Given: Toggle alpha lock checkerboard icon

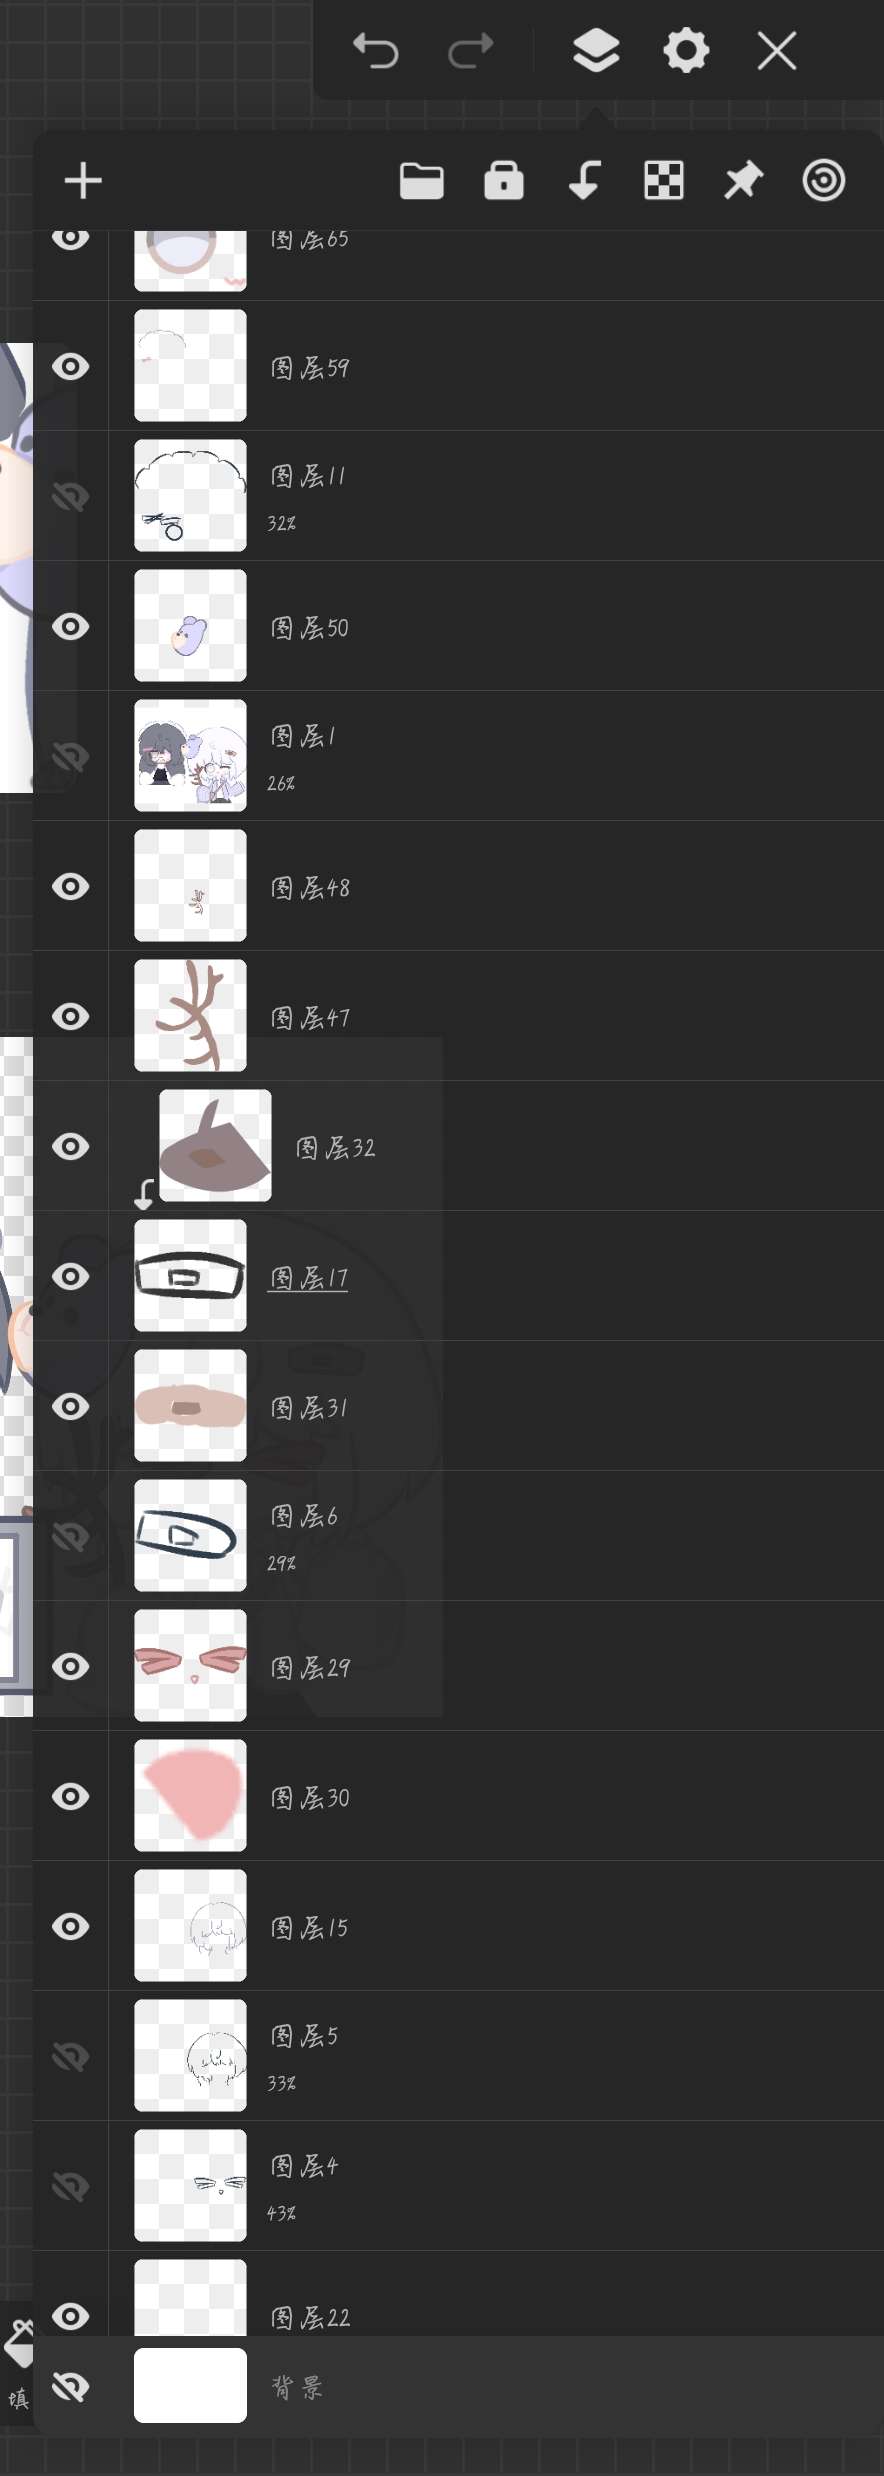Looking at the screenshot, I should click(664, 181).
